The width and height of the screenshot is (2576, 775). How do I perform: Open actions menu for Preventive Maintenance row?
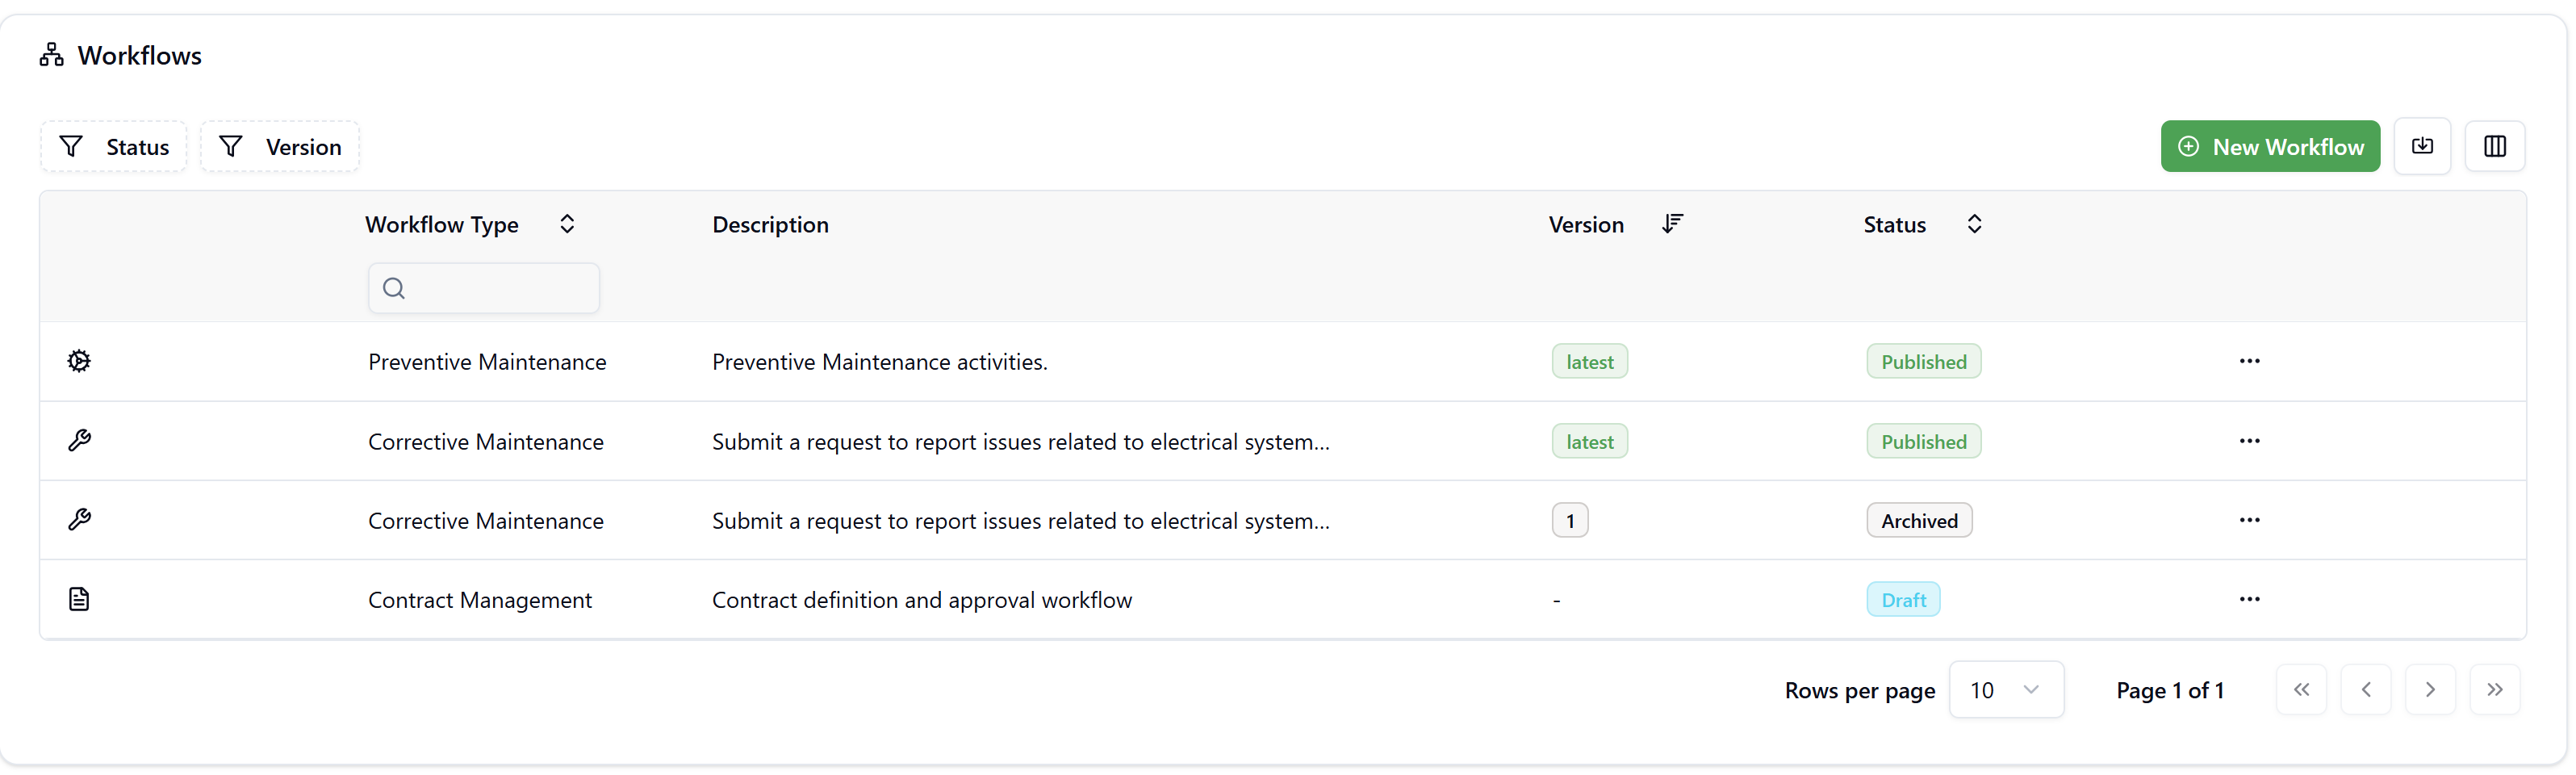[x=2249, y=361]
